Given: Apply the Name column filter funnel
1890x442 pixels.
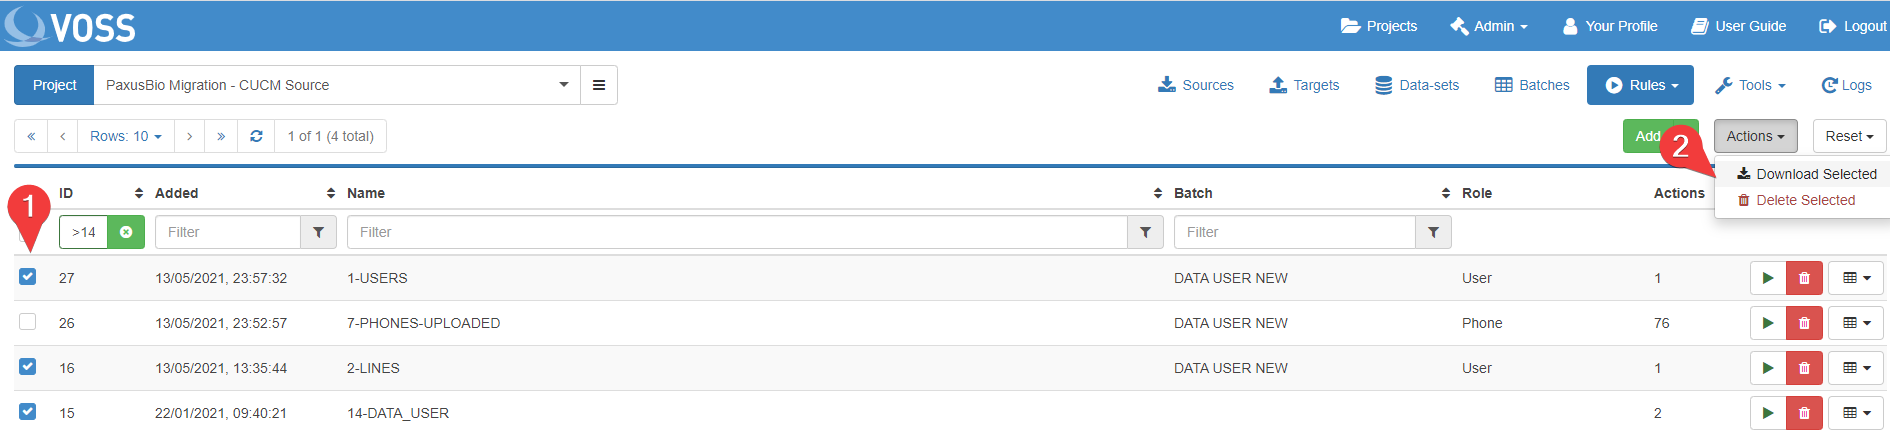Looking at the screenshot, I should [1145, 232].
